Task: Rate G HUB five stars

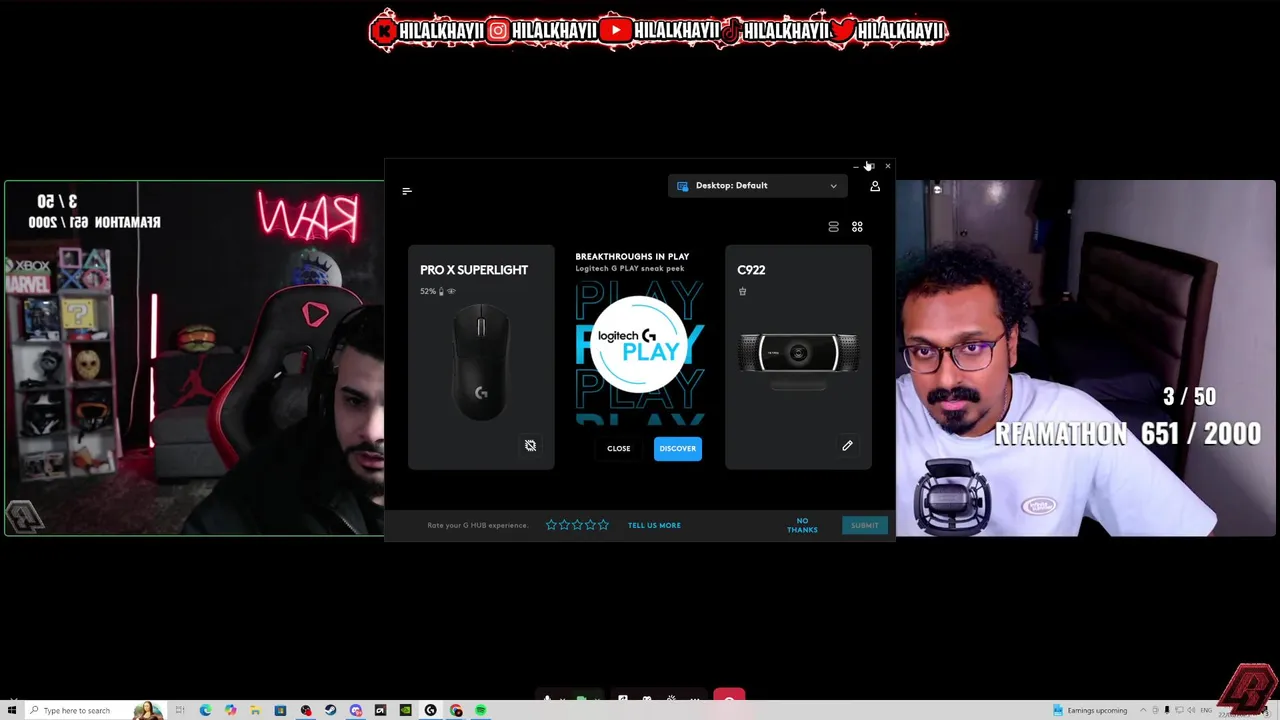Action: coord(603,525)
